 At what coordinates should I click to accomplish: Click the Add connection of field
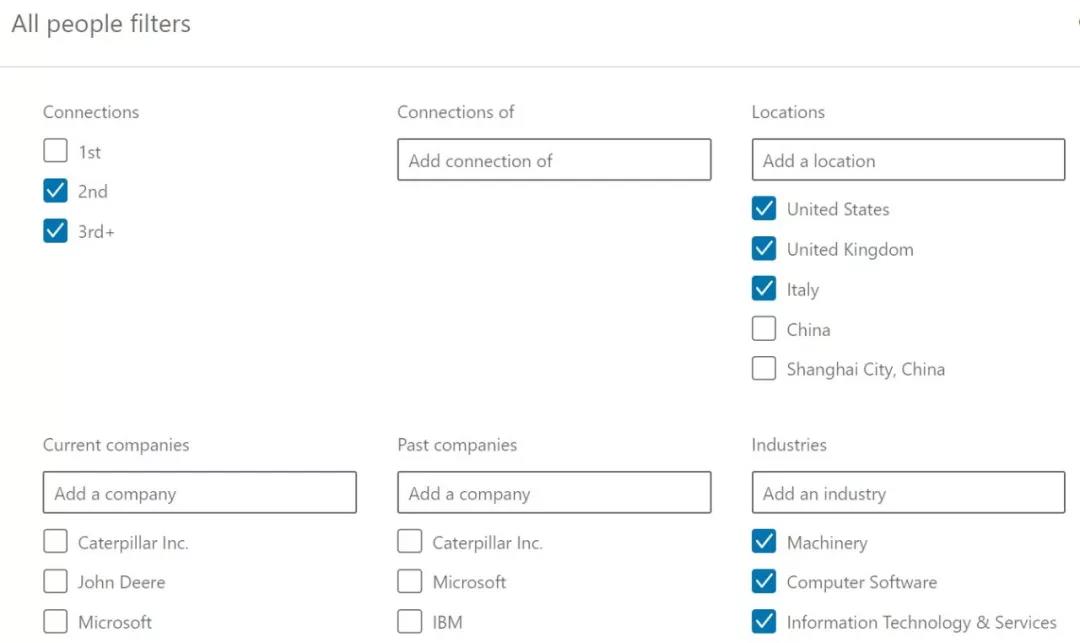click(554, 160)
